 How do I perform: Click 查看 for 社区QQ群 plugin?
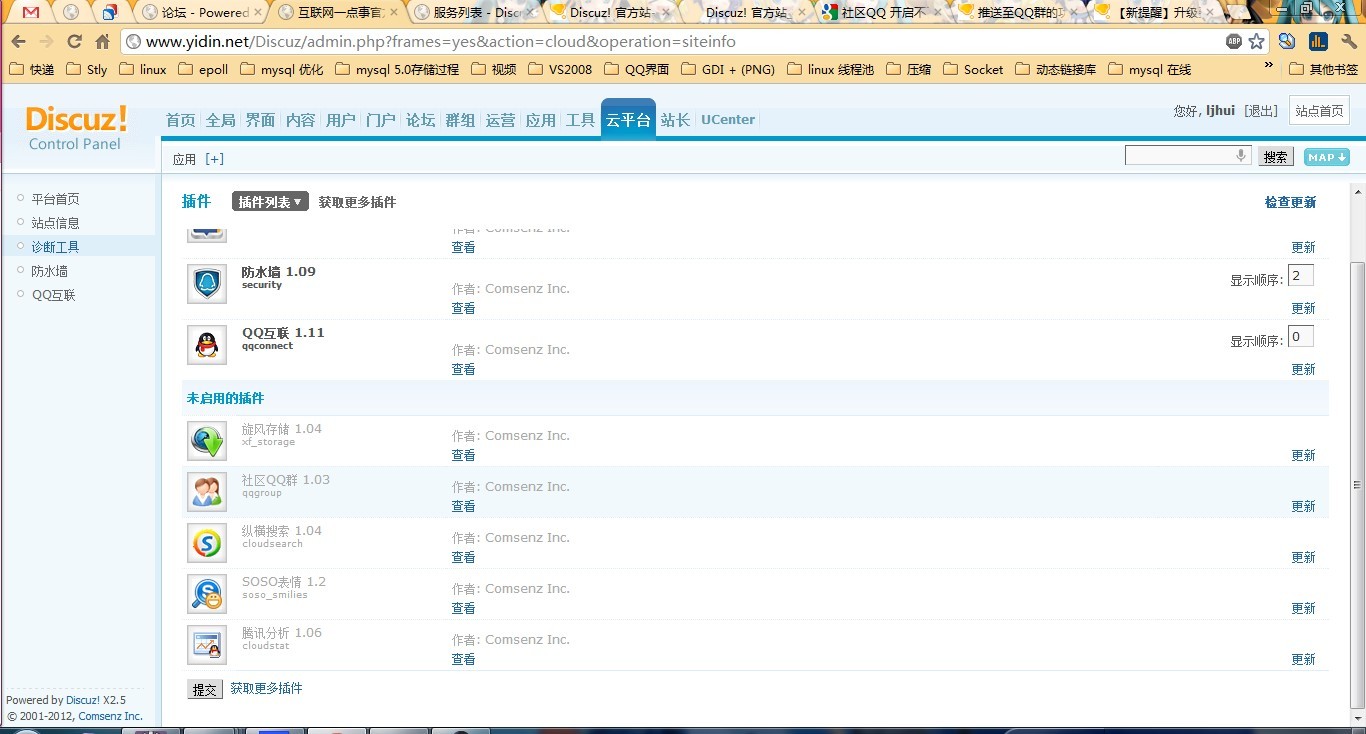(463, 506)
